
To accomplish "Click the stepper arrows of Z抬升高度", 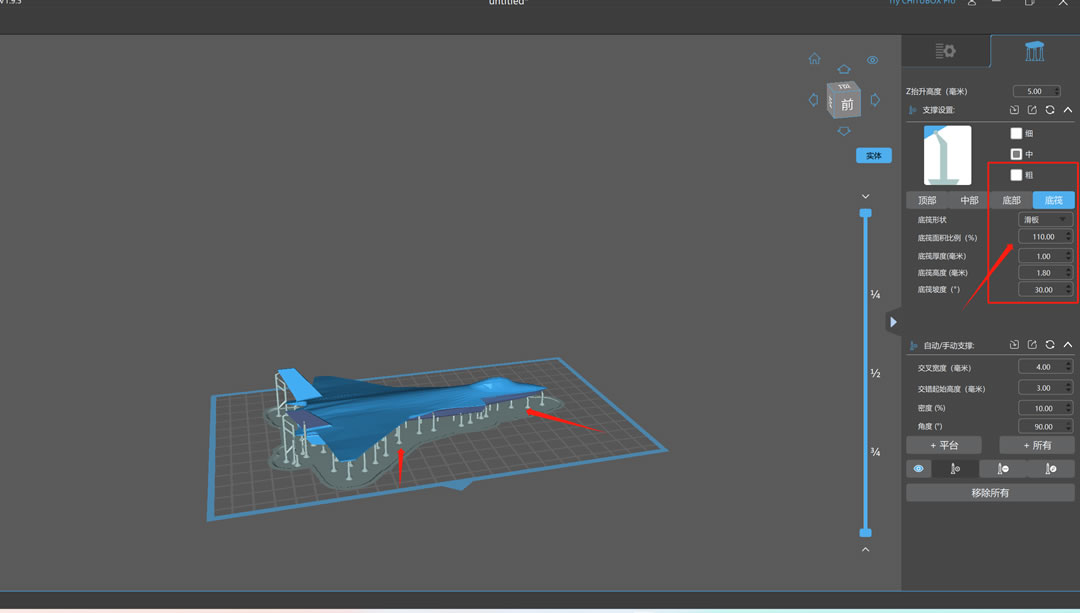I will point(1057,91).
